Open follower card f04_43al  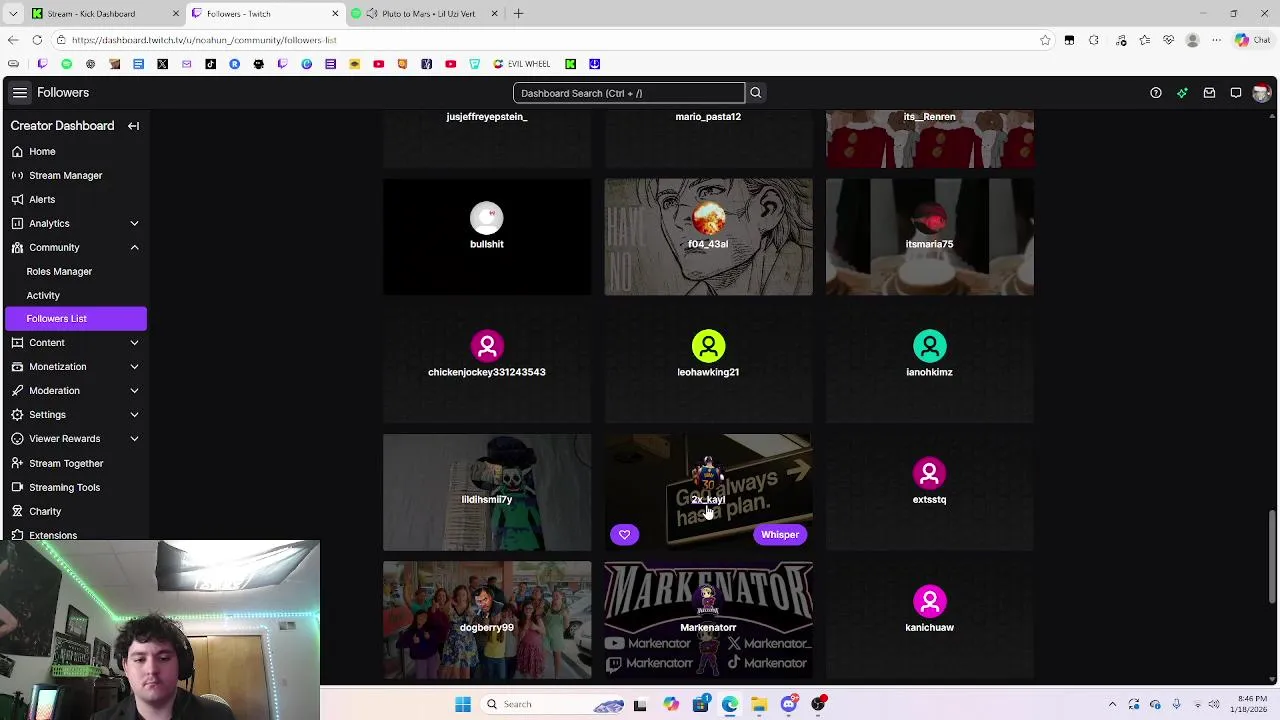(x=708, y=237)
